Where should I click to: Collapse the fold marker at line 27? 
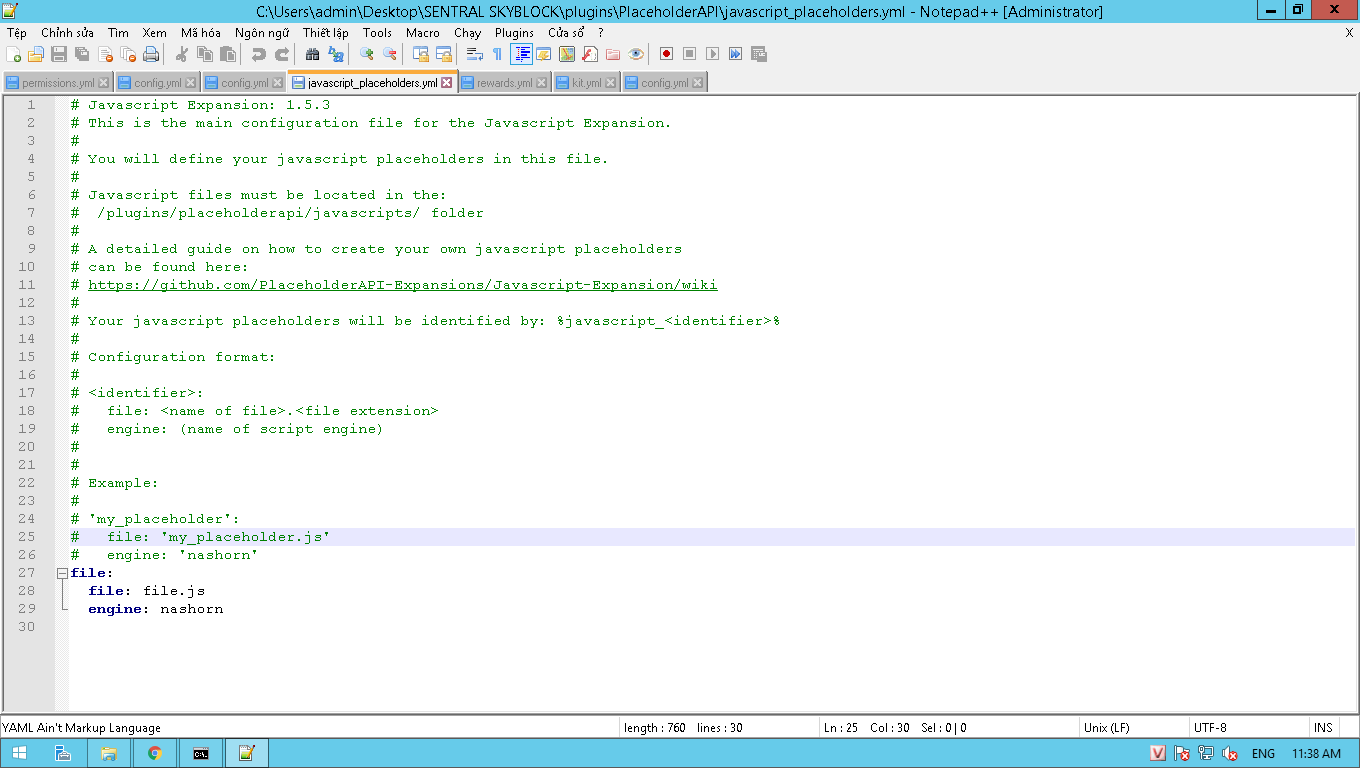tap(62, 574)
